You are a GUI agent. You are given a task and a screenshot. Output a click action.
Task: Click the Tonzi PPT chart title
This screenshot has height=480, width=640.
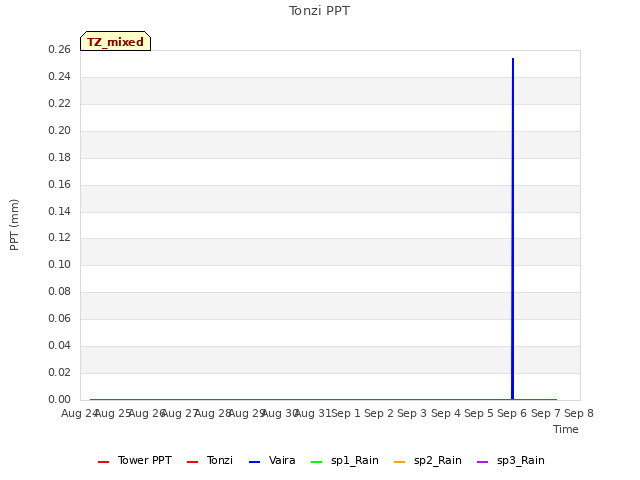coord(319,11)
